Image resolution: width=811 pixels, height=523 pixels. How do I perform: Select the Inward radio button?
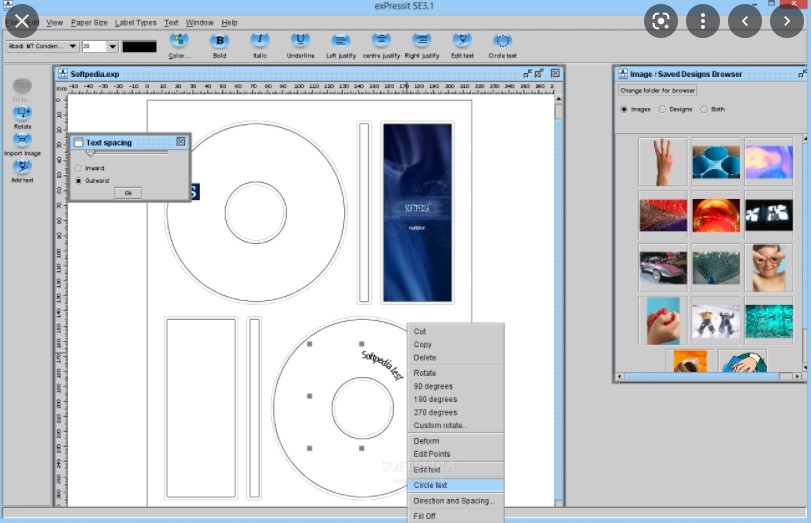tap(78, 168)
